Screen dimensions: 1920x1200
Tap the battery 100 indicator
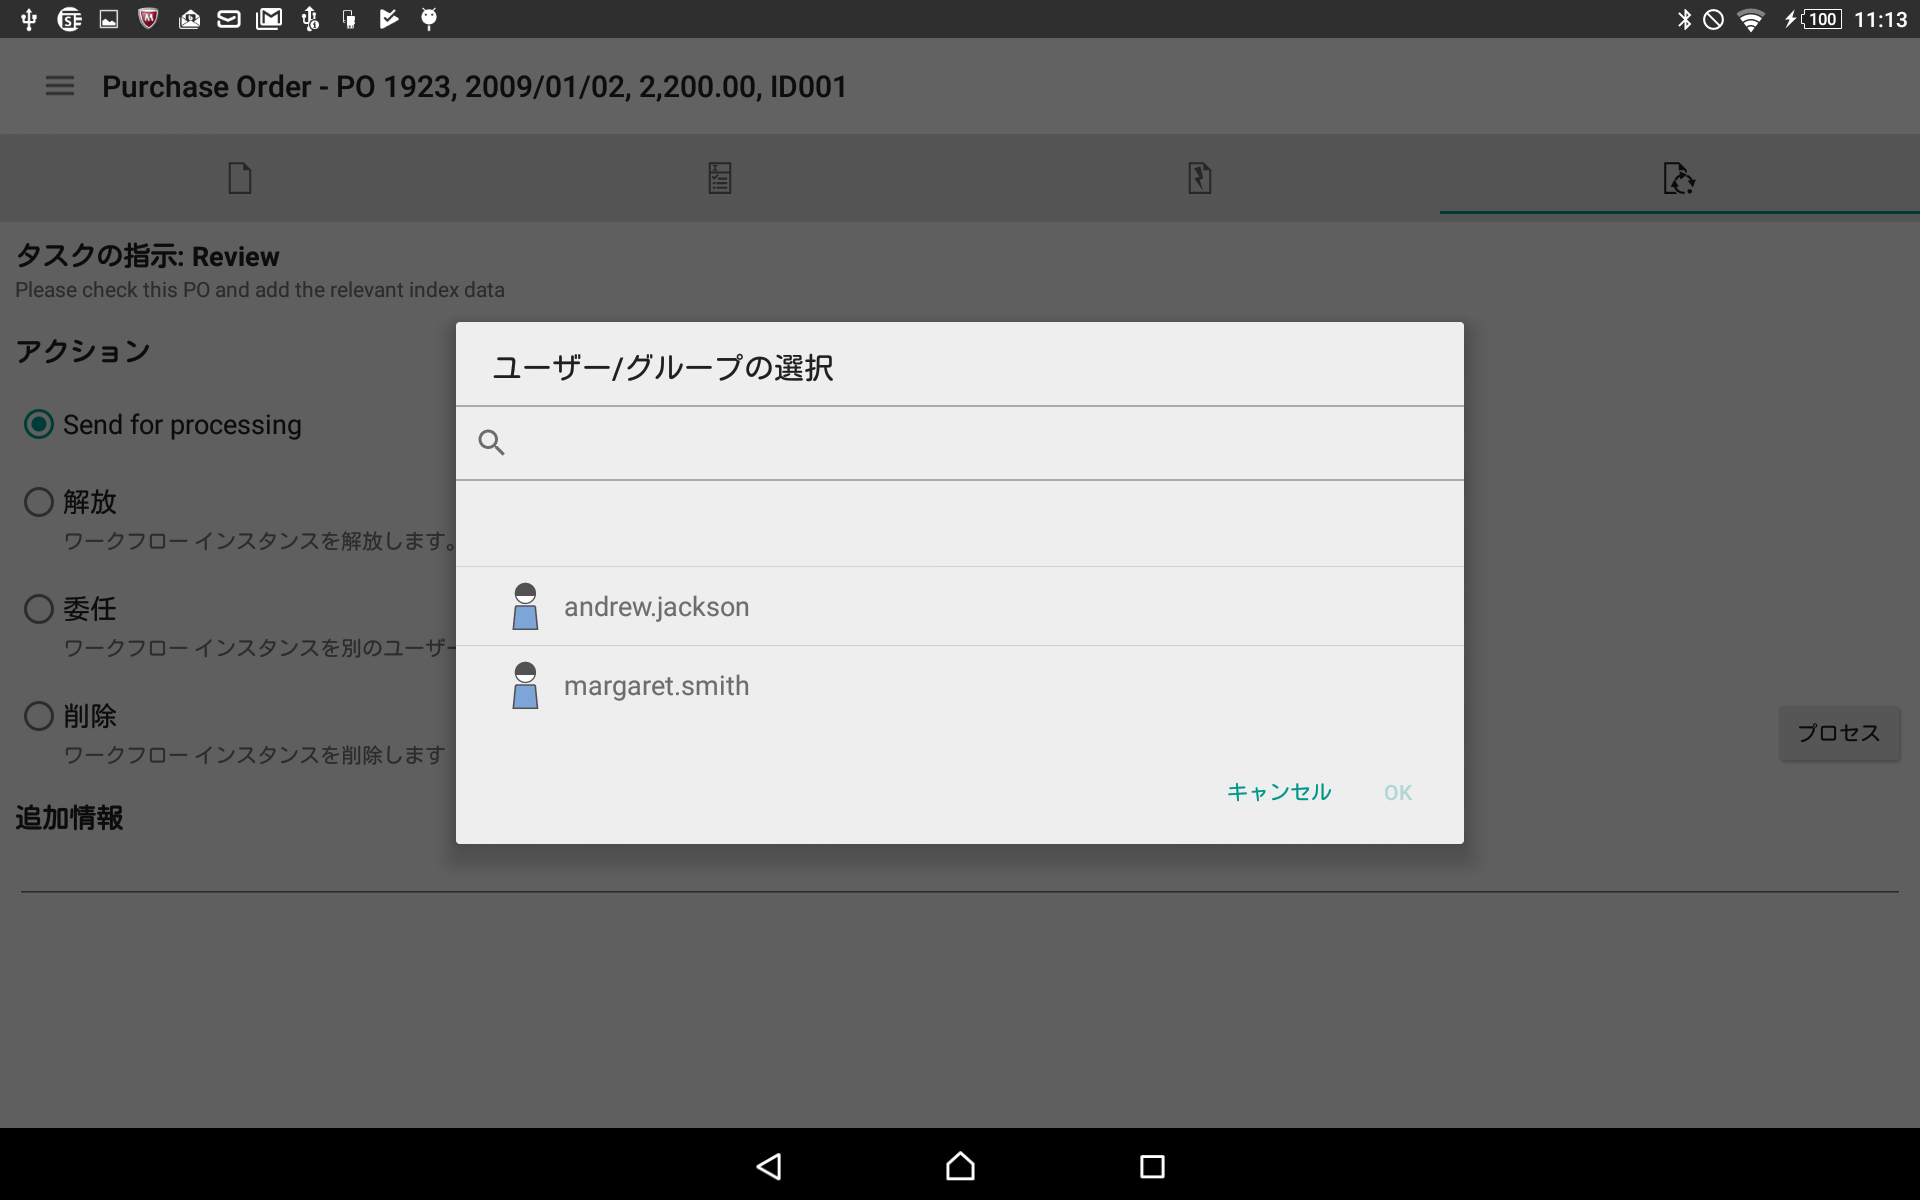[x=1814, y=19]
